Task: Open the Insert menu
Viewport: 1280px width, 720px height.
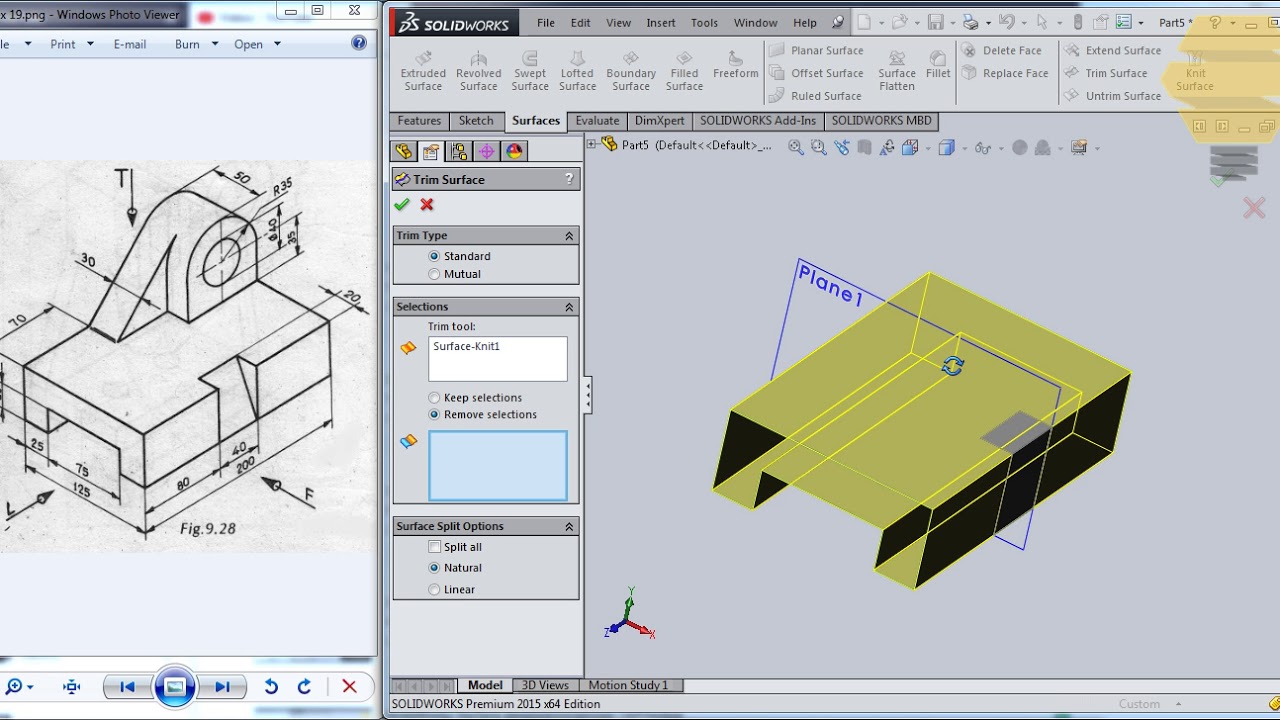Action: click(661, 23)
